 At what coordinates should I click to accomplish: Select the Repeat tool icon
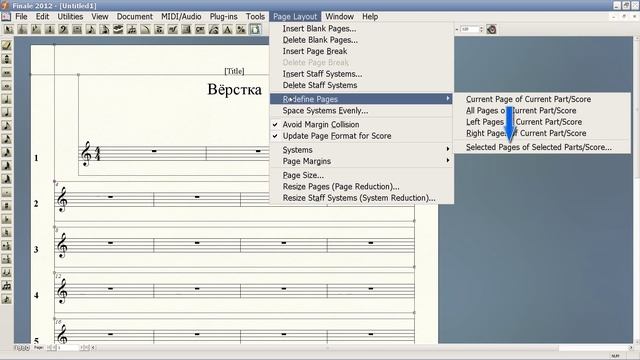tap(186, 29)
